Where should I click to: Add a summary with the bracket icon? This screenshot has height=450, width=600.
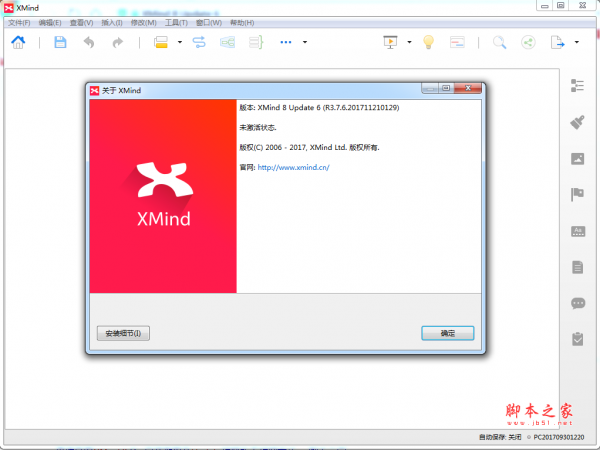256,42
